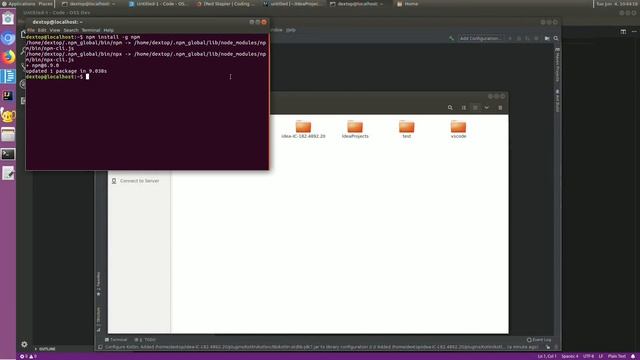Launch Firefox from the dock
Image resolution: width=640 pixels, height=360 pixels.
(8, 57)
